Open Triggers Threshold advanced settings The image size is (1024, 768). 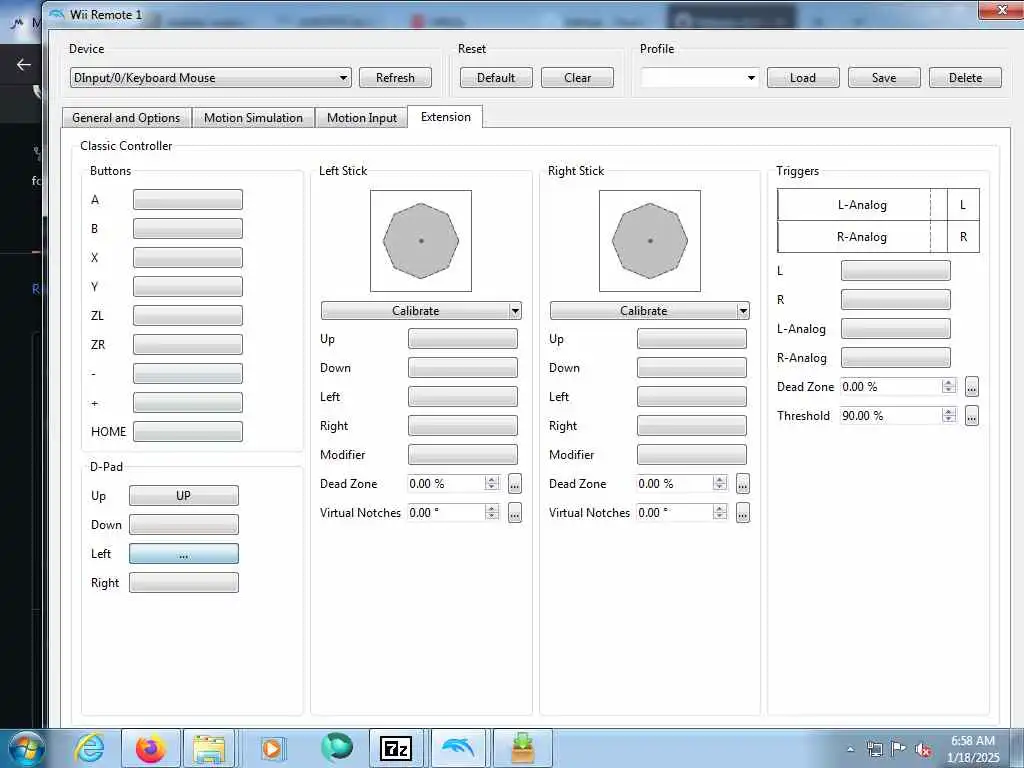click(972, 415)
